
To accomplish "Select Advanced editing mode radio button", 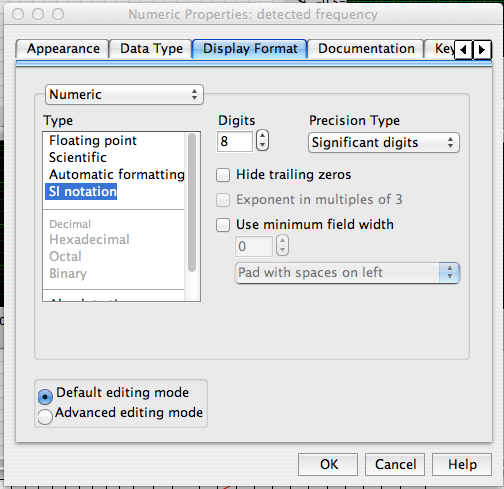I will 45,416.
